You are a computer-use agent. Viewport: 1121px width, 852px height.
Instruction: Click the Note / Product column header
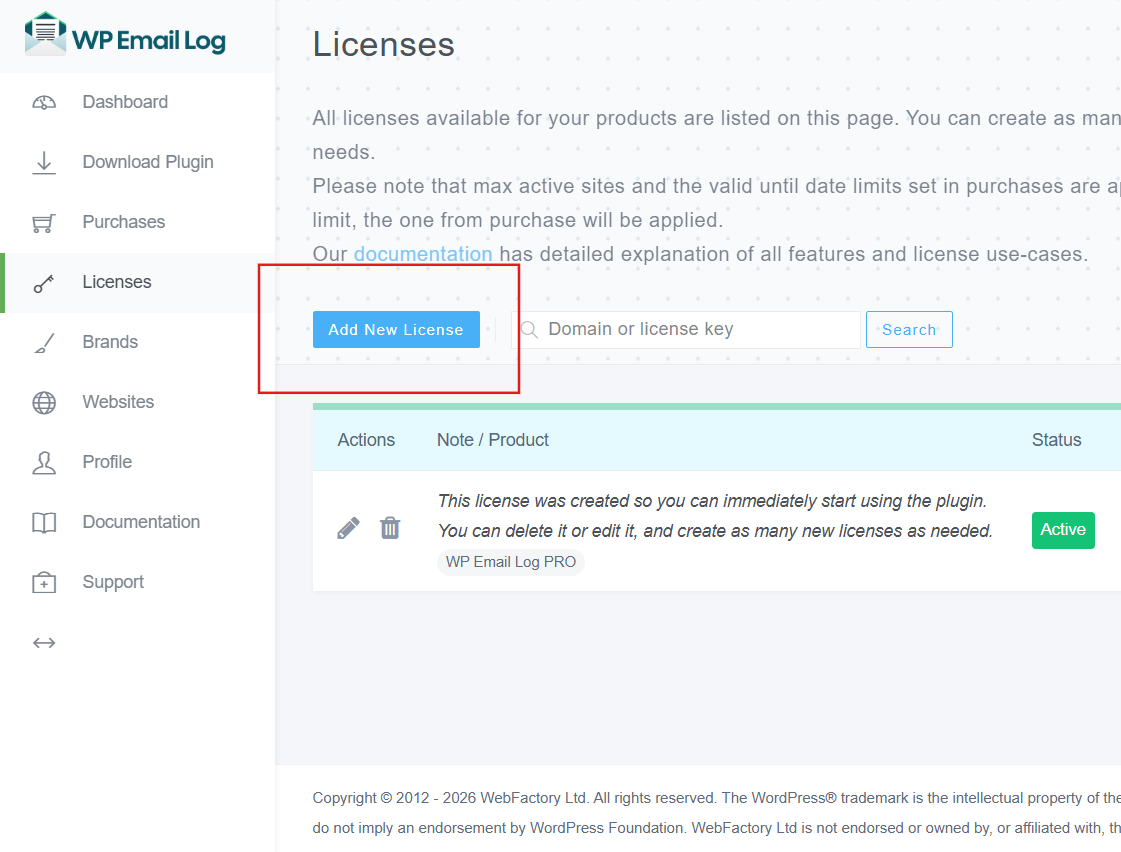pos(493,440)
